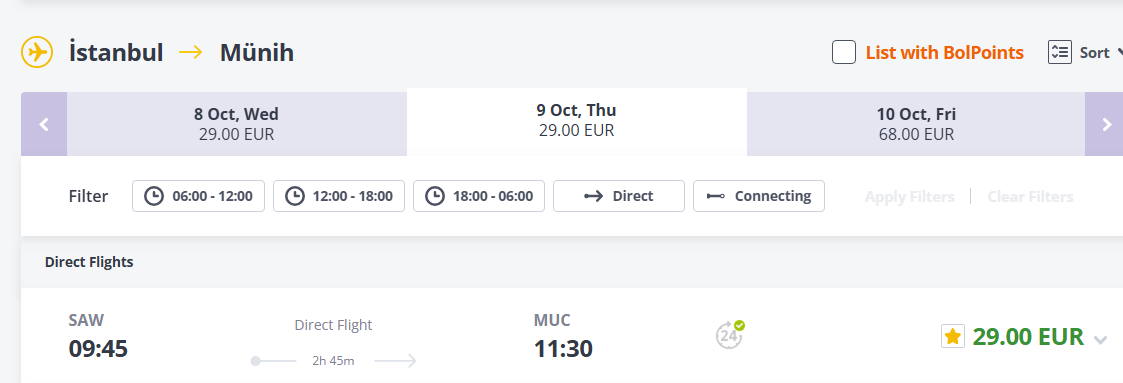
Task: Open the Sort dropdown
Action: coord(1086,52)
